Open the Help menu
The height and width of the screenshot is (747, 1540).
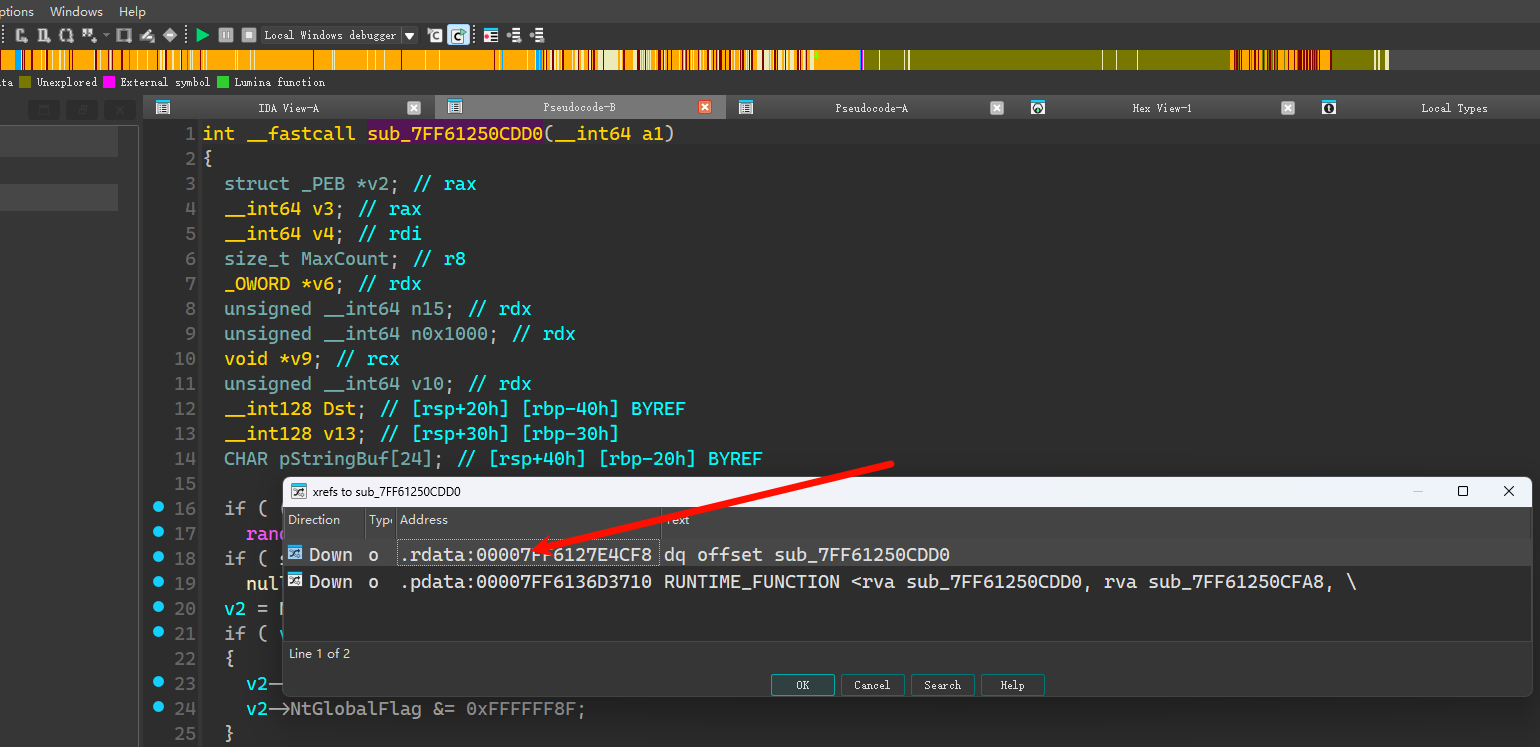132,11
